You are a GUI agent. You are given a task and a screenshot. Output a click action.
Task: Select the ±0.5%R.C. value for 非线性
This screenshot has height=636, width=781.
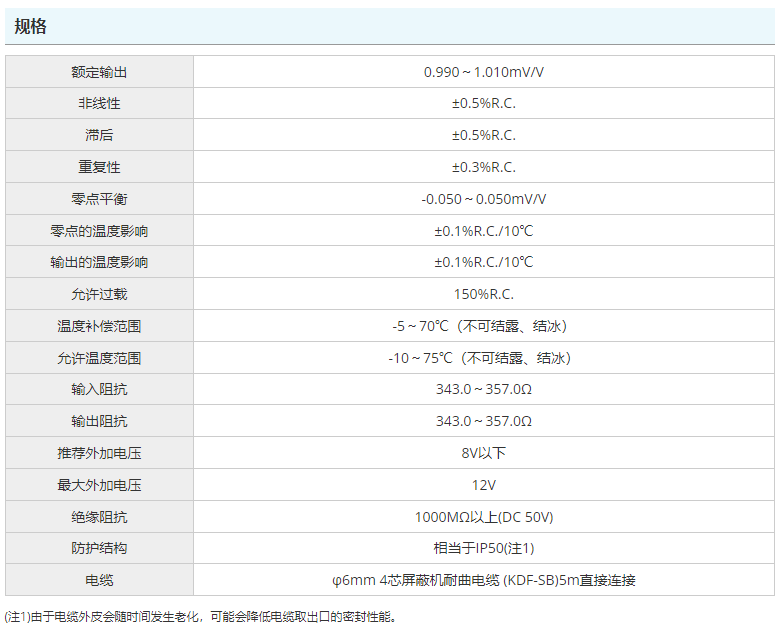484,104
